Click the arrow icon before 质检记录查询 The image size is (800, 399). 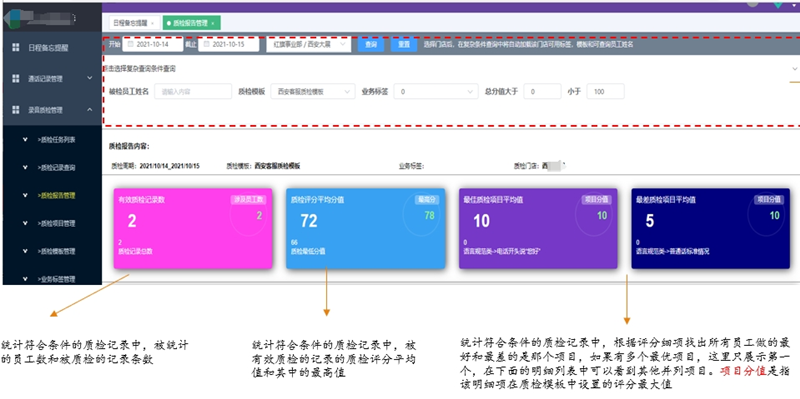[25, 167]
